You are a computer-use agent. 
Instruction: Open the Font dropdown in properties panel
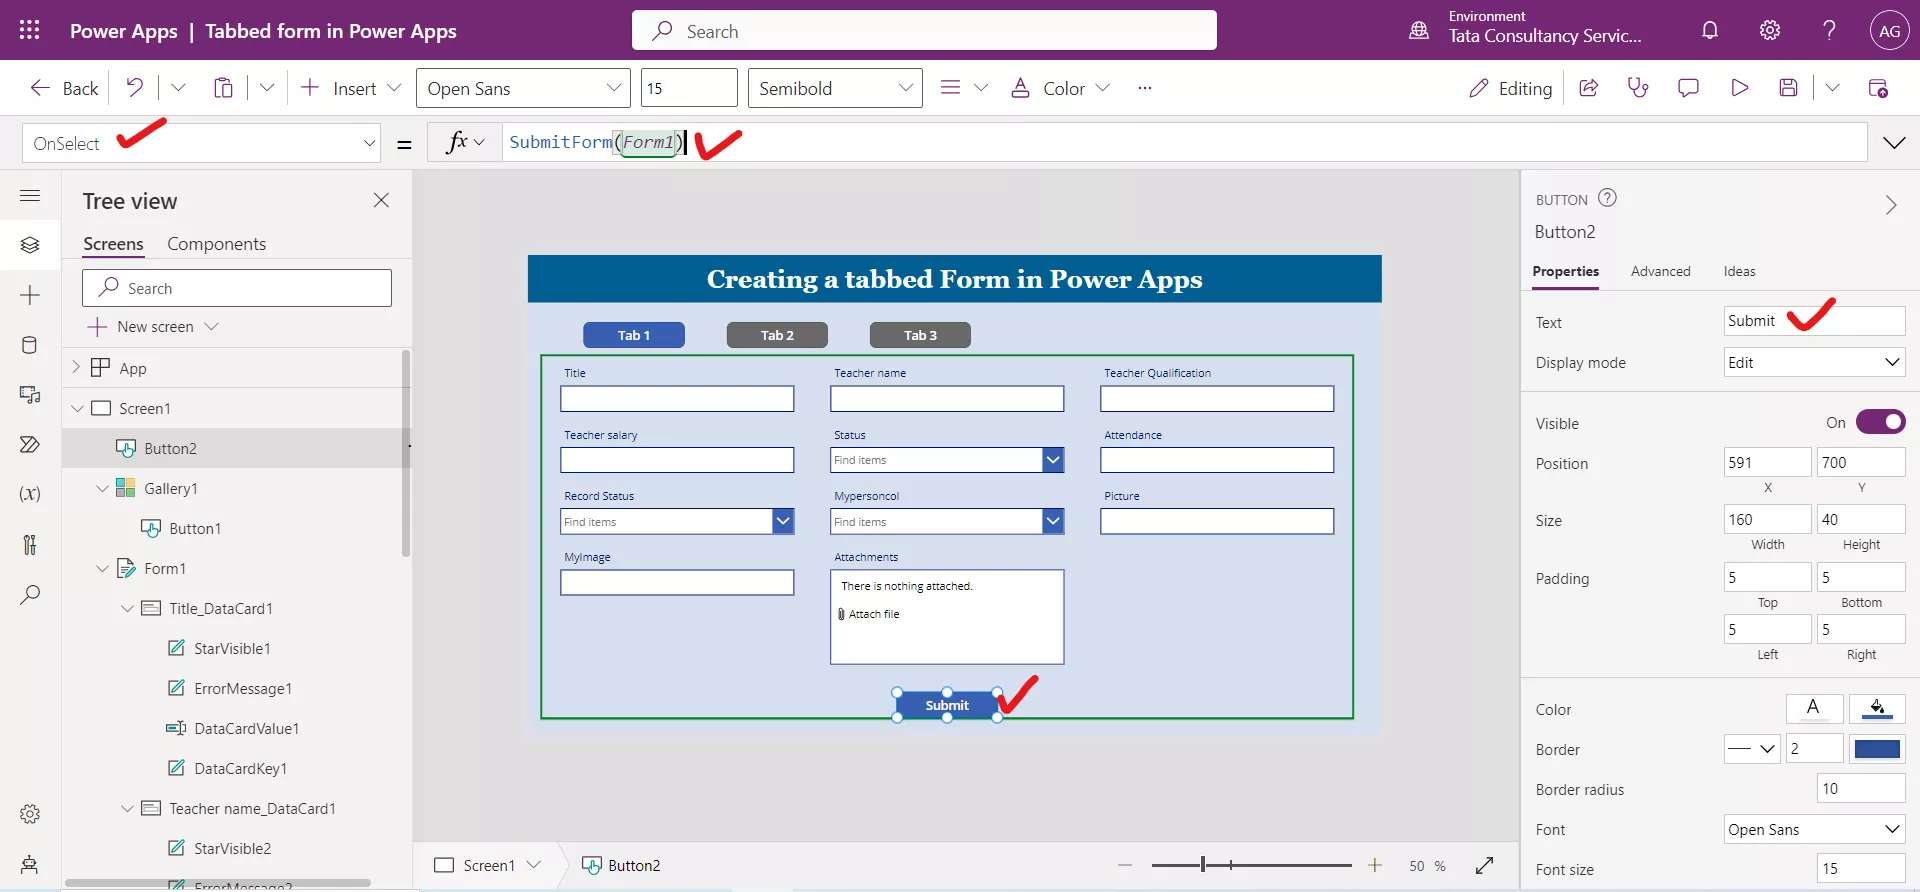[1814, 829]
